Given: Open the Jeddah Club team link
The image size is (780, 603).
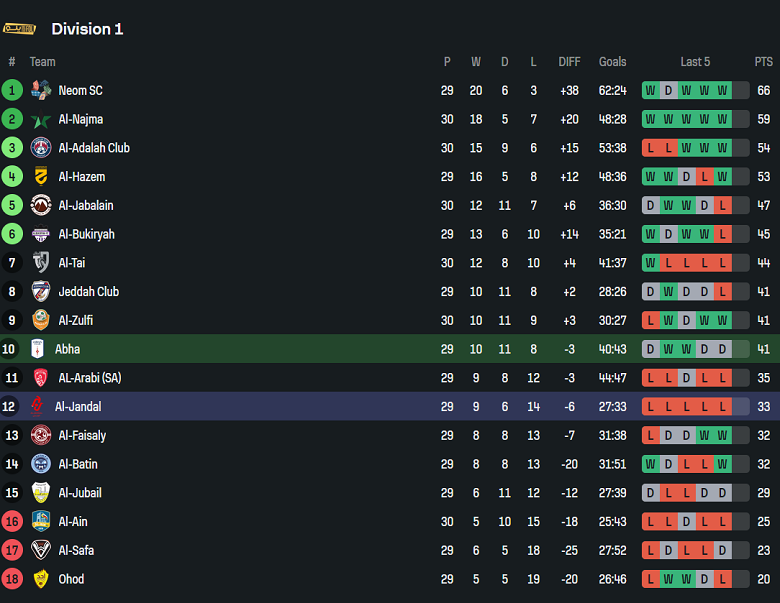Looking at the screenshot, I should coord(88,292).
